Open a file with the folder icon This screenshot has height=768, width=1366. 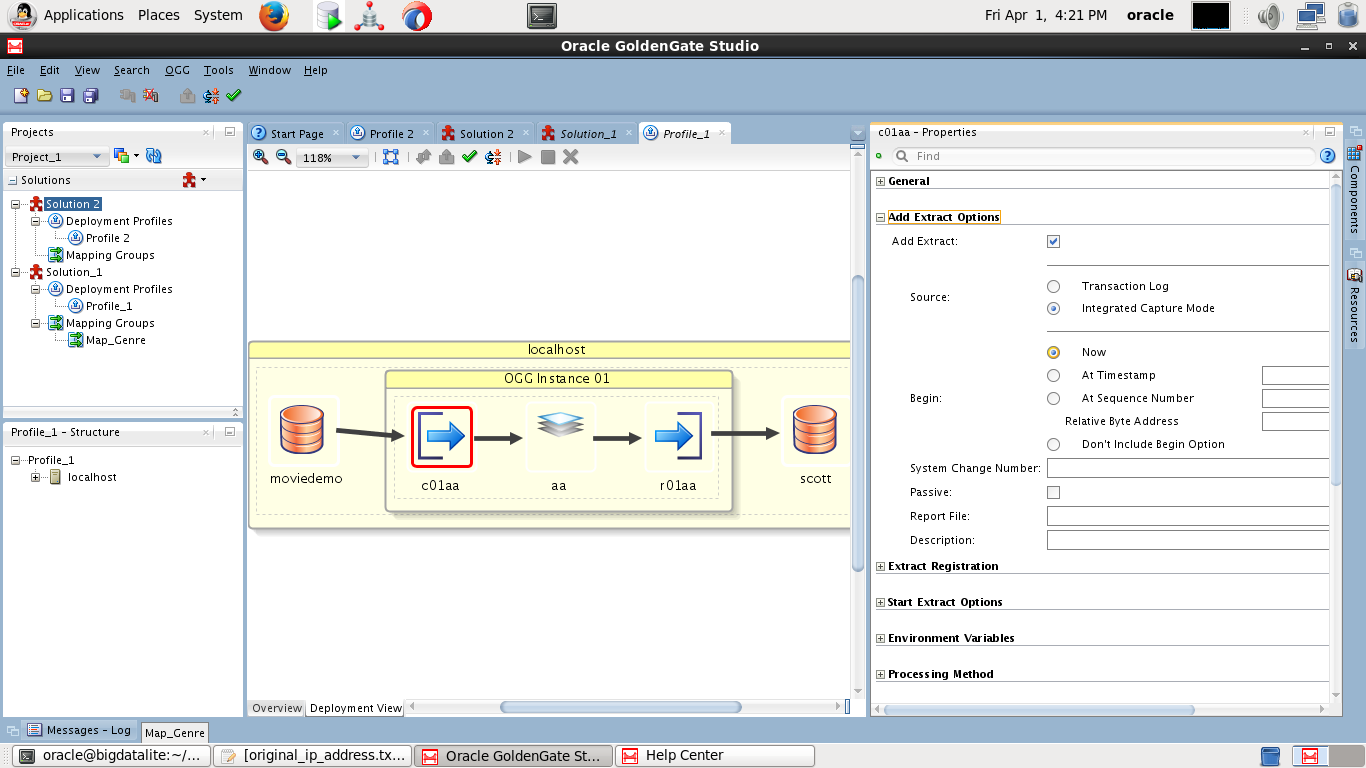pos(45,95)
